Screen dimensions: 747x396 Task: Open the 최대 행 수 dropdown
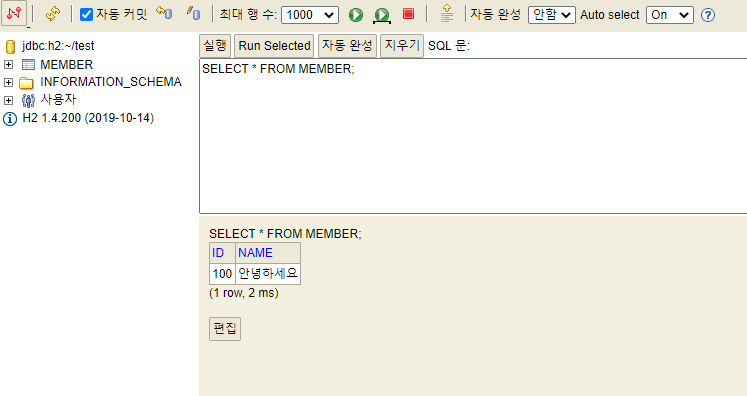310,15
